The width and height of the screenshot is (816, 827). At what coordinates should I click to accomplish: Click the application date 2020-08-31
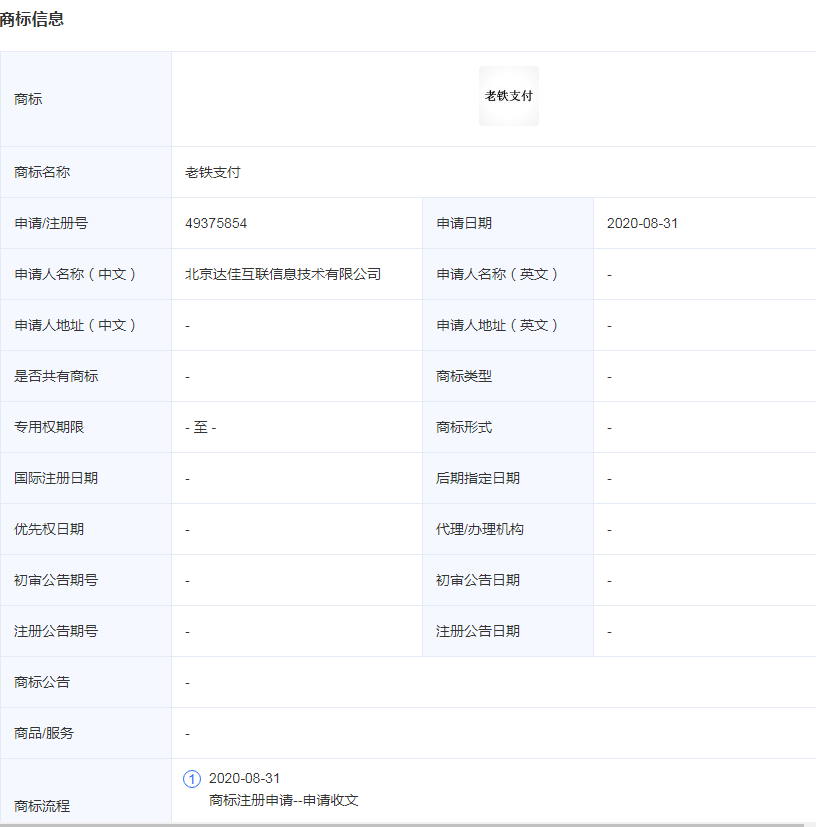(x=641, y=222)
